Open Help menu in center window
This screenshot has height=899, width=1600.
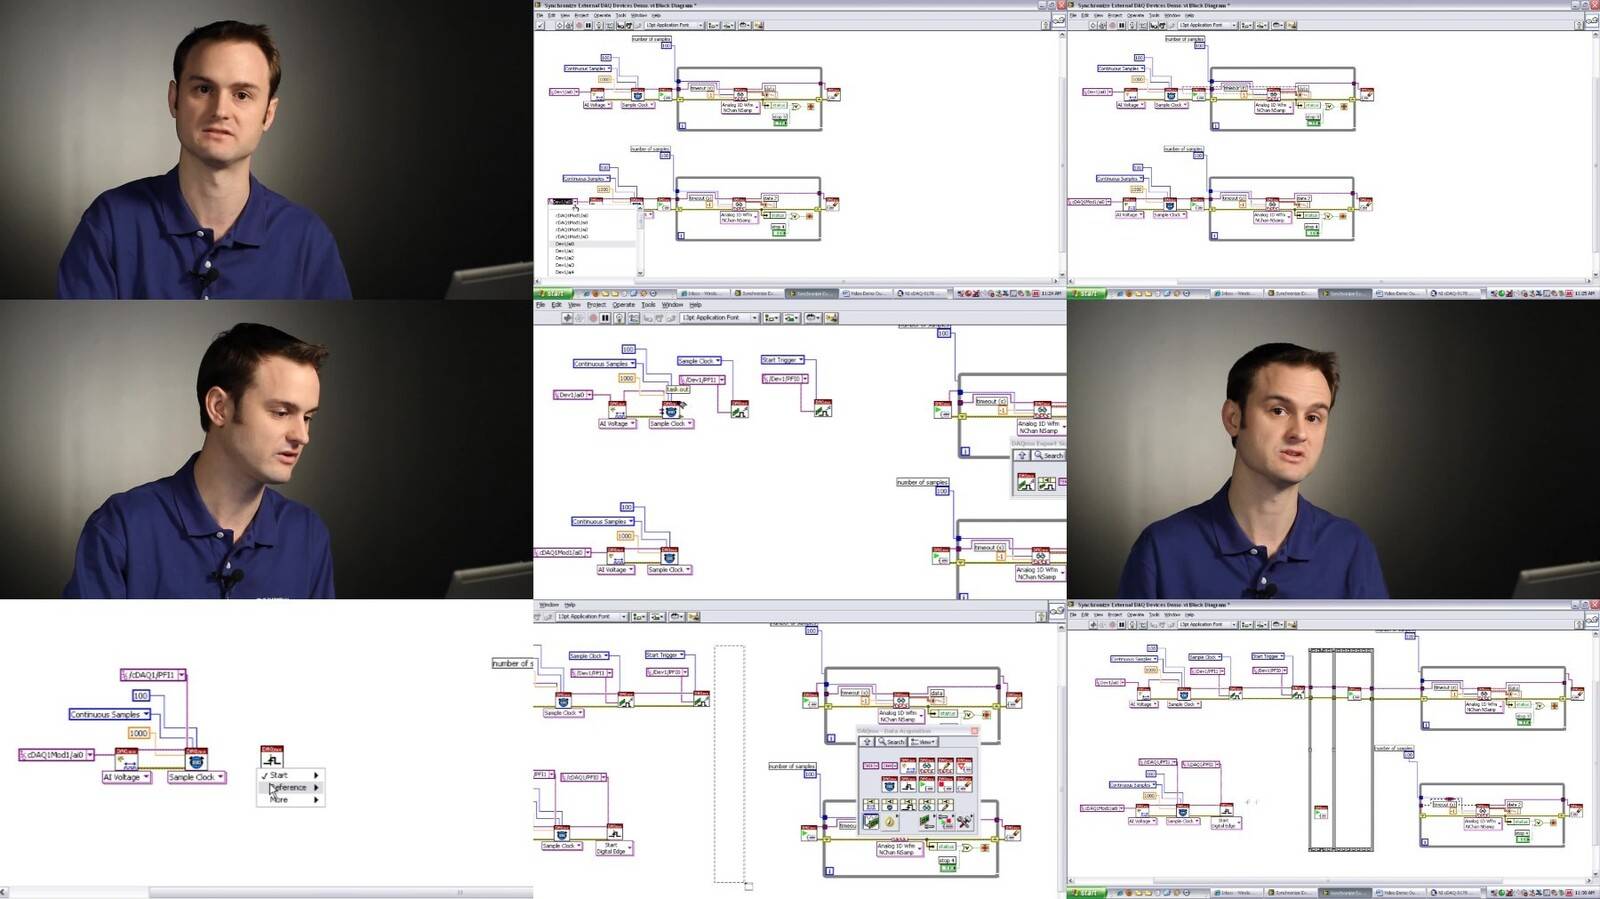pyautogui.click(x=695, y=305)
